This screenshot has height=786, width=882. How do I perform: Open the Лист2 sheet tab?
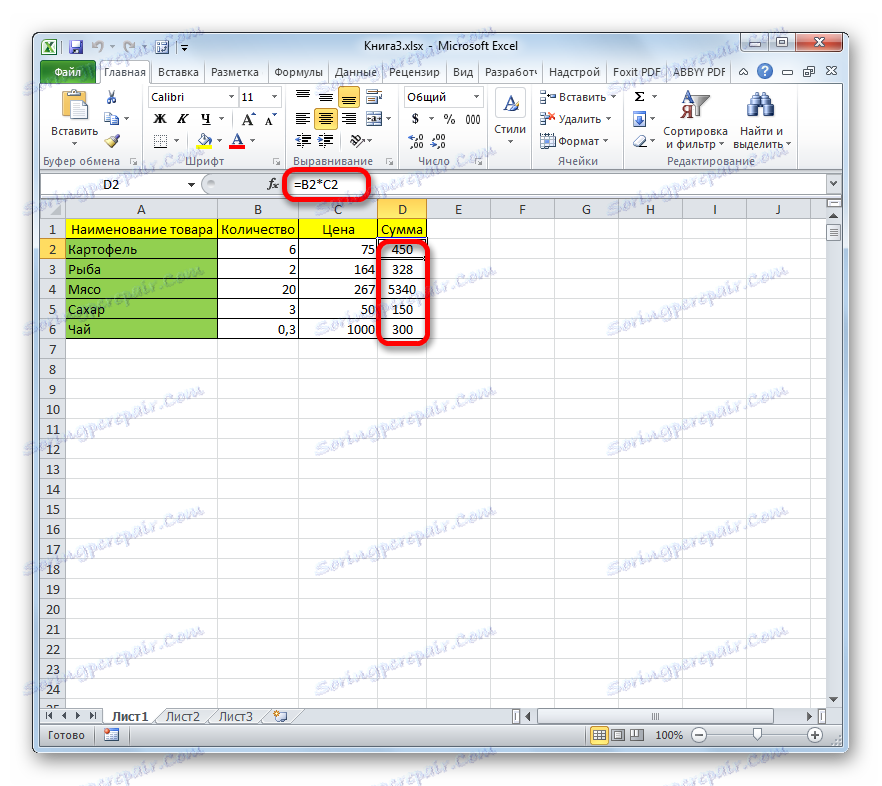coord(183,716)
